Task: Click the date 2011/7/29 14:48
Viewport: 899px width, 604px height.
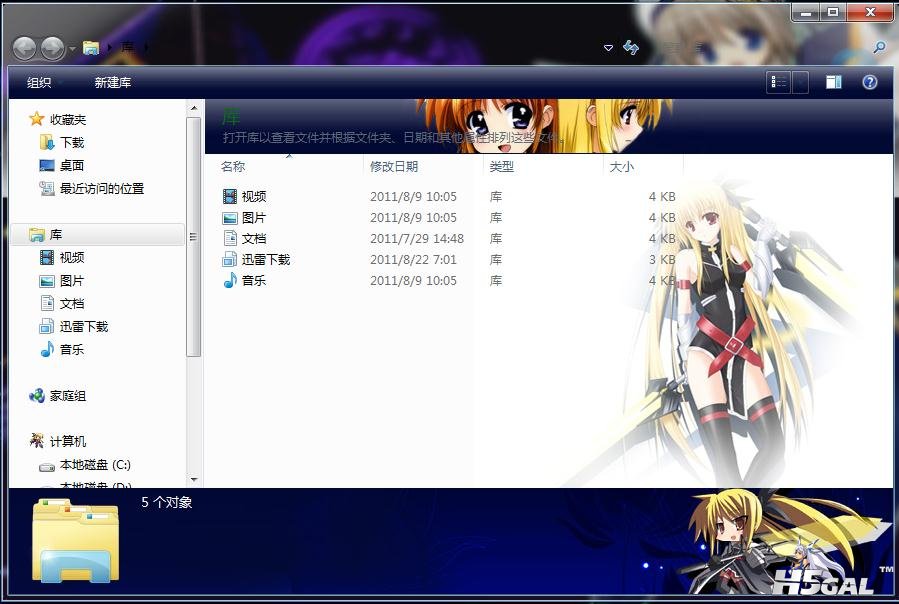Action: pos(417,239)
